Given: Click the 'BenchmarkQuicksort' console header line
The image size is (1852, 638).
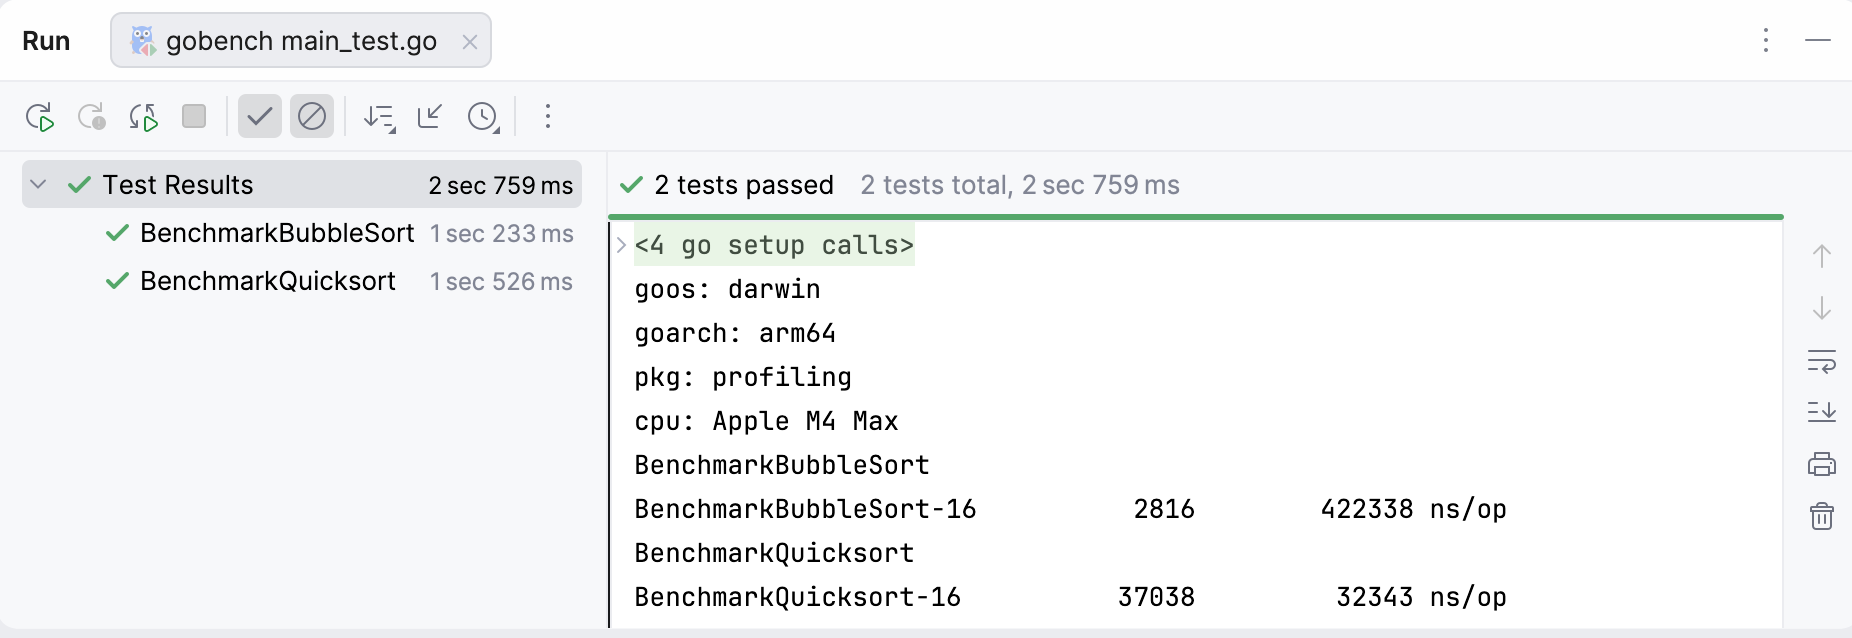Looking at the screenshot, I should pyautogui.click(x=774, y=553).
